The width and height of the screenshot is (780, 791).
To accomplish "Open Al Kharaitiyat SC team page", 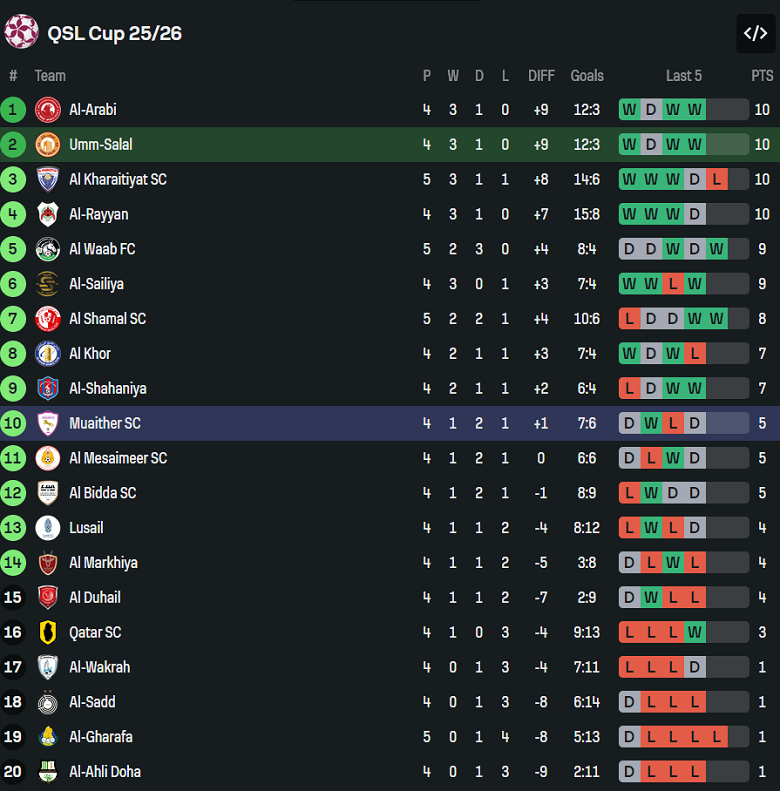I will click(117, 180).
